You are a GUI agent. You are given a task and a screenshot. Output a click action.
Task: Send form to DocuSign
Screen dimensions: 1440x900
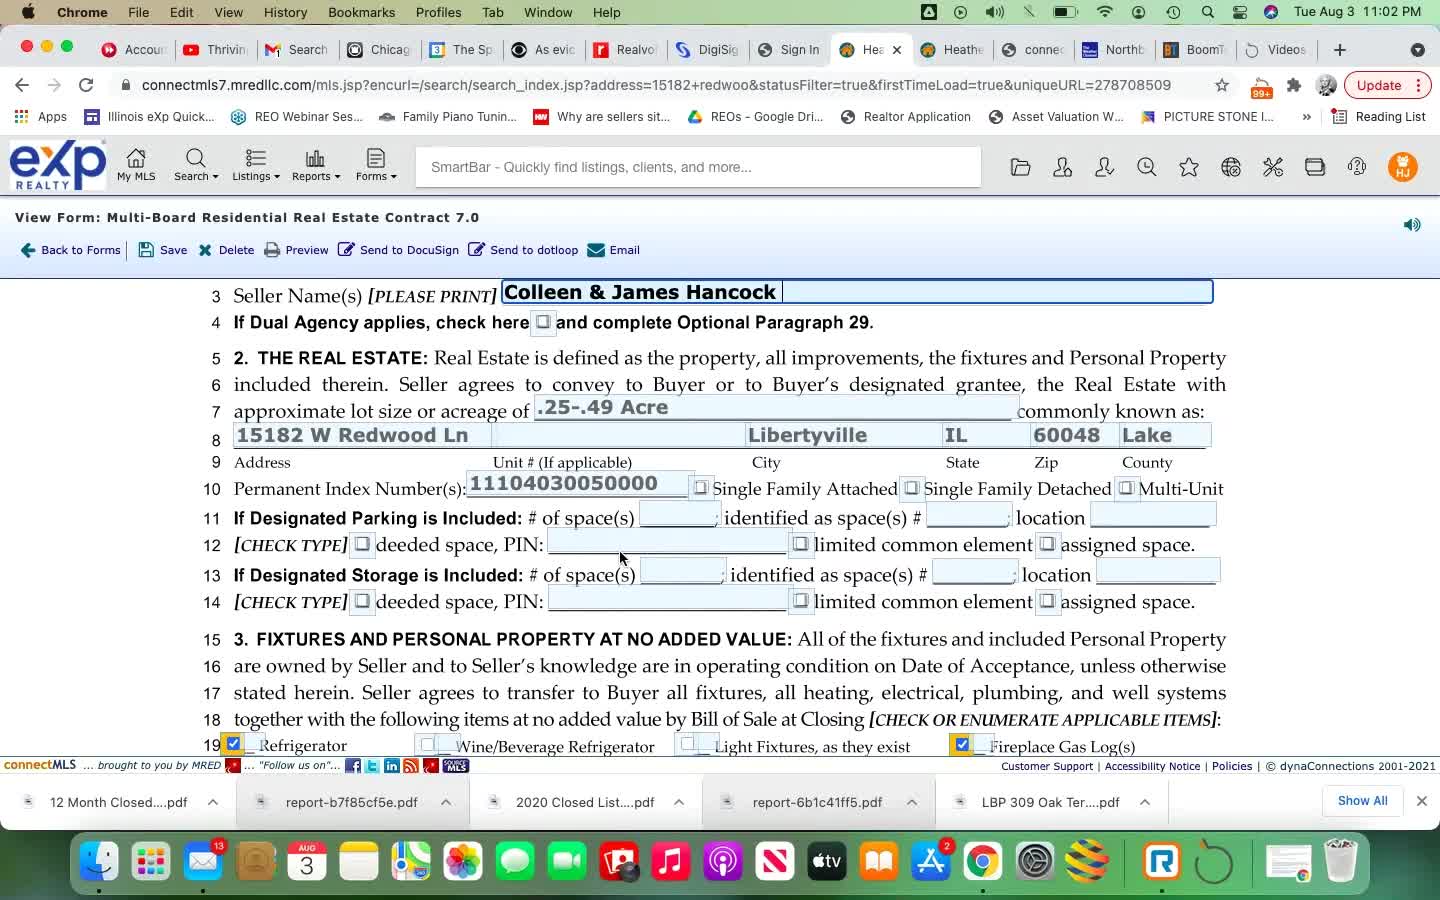[x=398, y=250]
